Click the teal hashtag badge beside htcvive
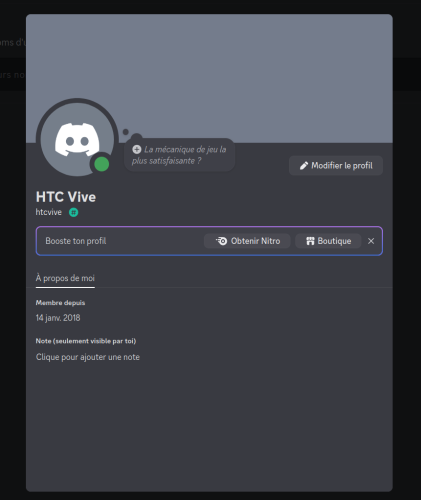Viewport: 421px width, 500px height. 74,212
